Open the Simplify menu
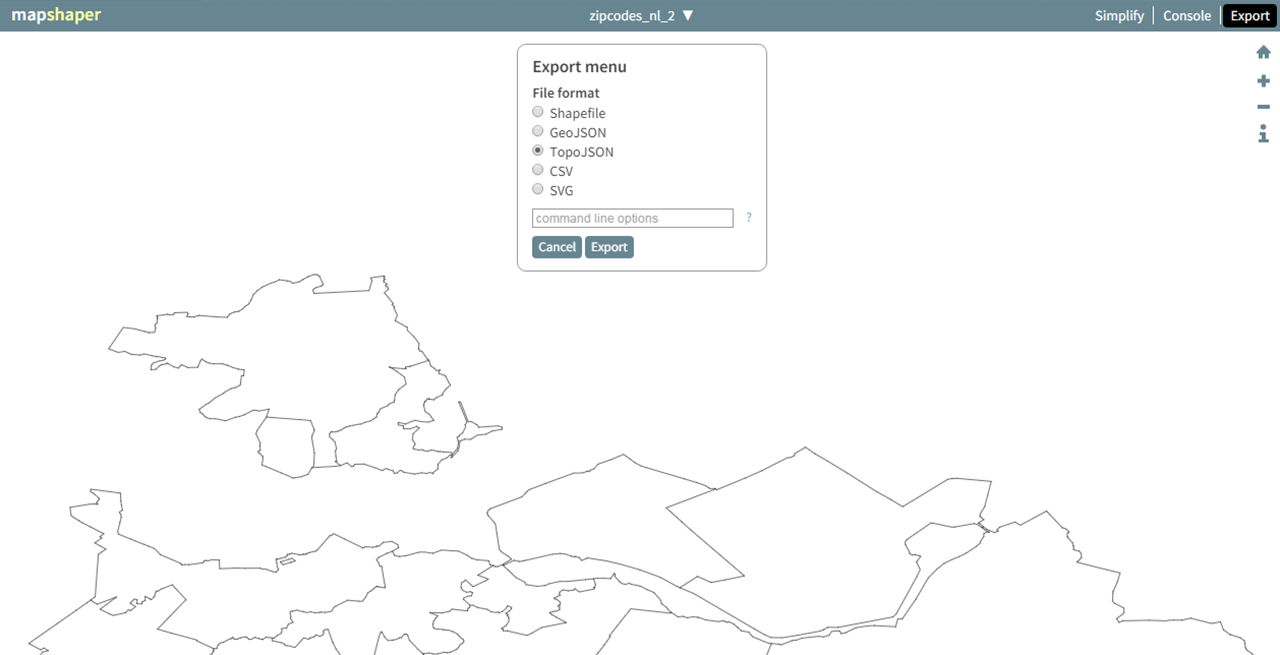 coord(1119,16)
